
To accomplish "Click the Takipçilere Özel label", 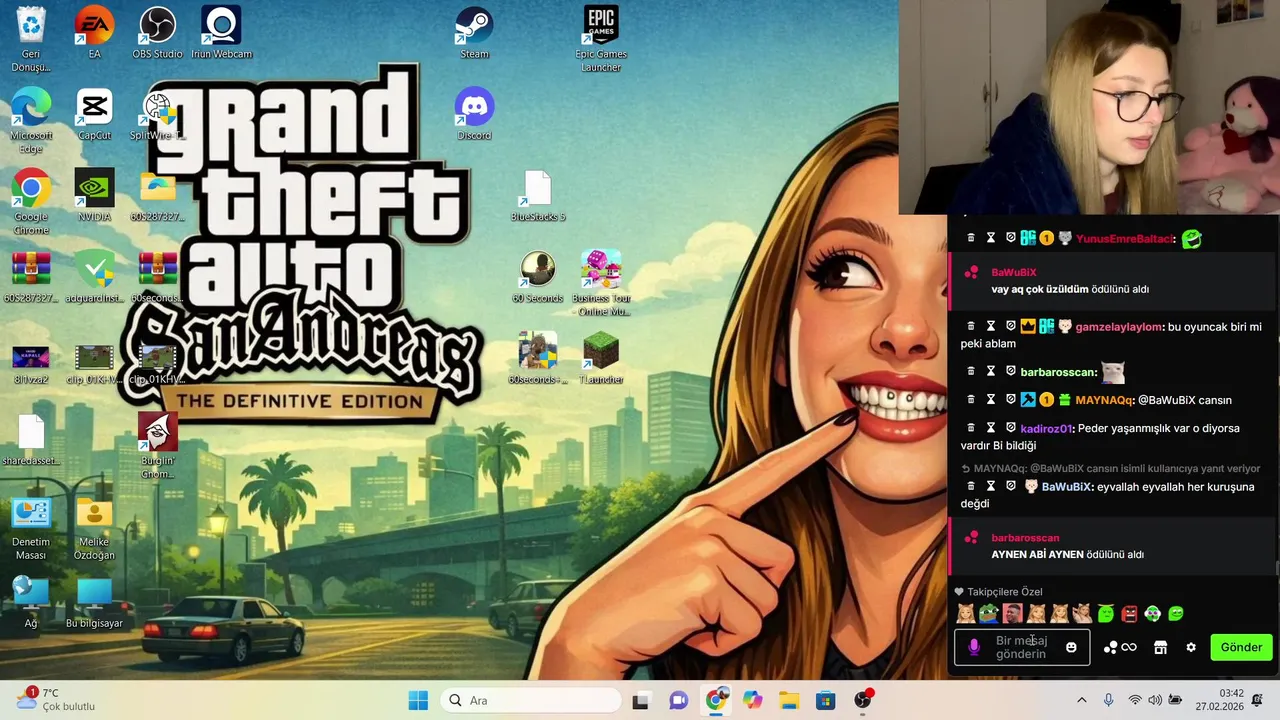I will [1004, 592].
